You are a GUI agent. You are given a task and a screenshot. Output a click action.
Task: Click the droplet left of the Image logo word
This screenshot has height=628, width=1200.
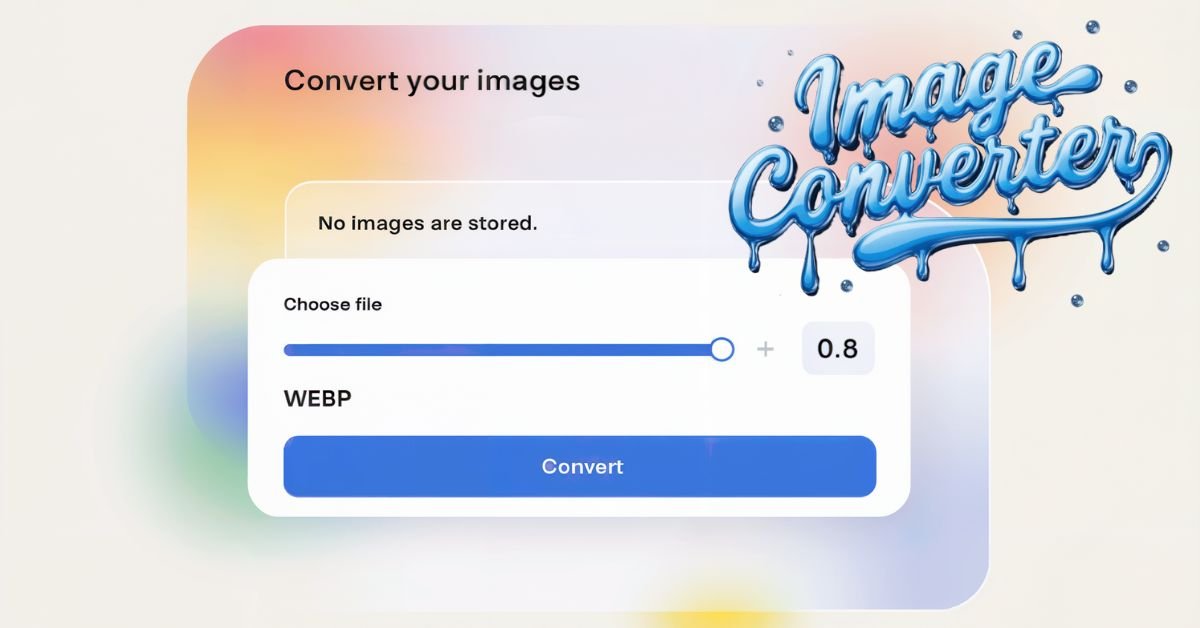(x=776, y=123)
